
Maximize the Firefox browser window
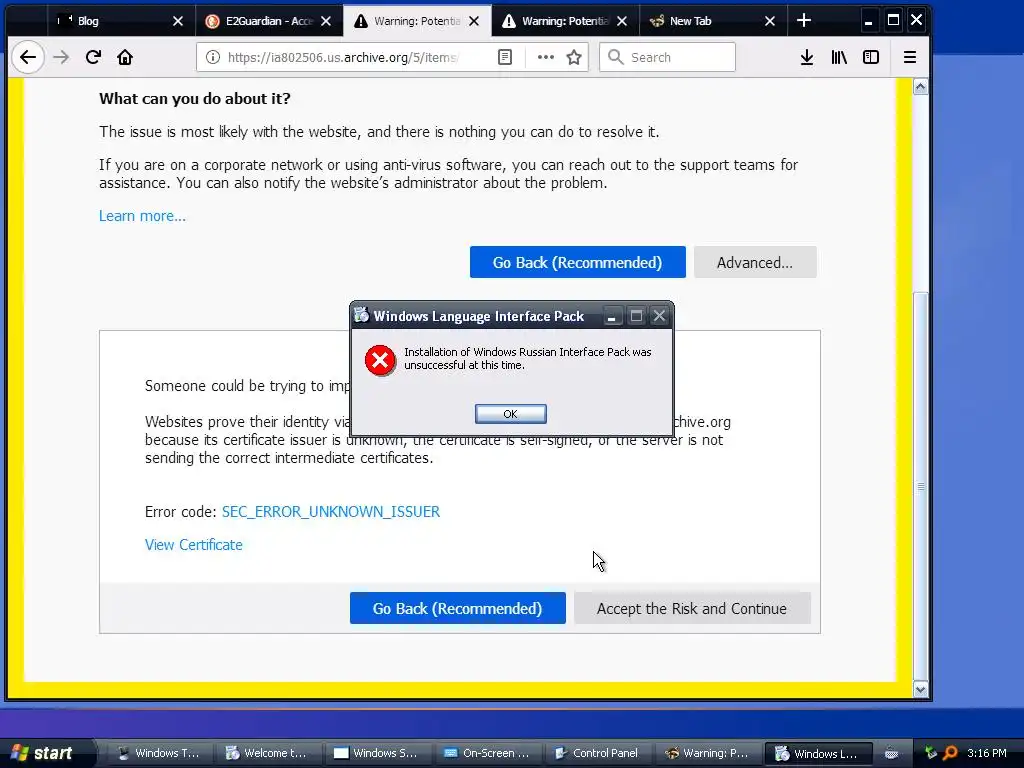point(893,21)
